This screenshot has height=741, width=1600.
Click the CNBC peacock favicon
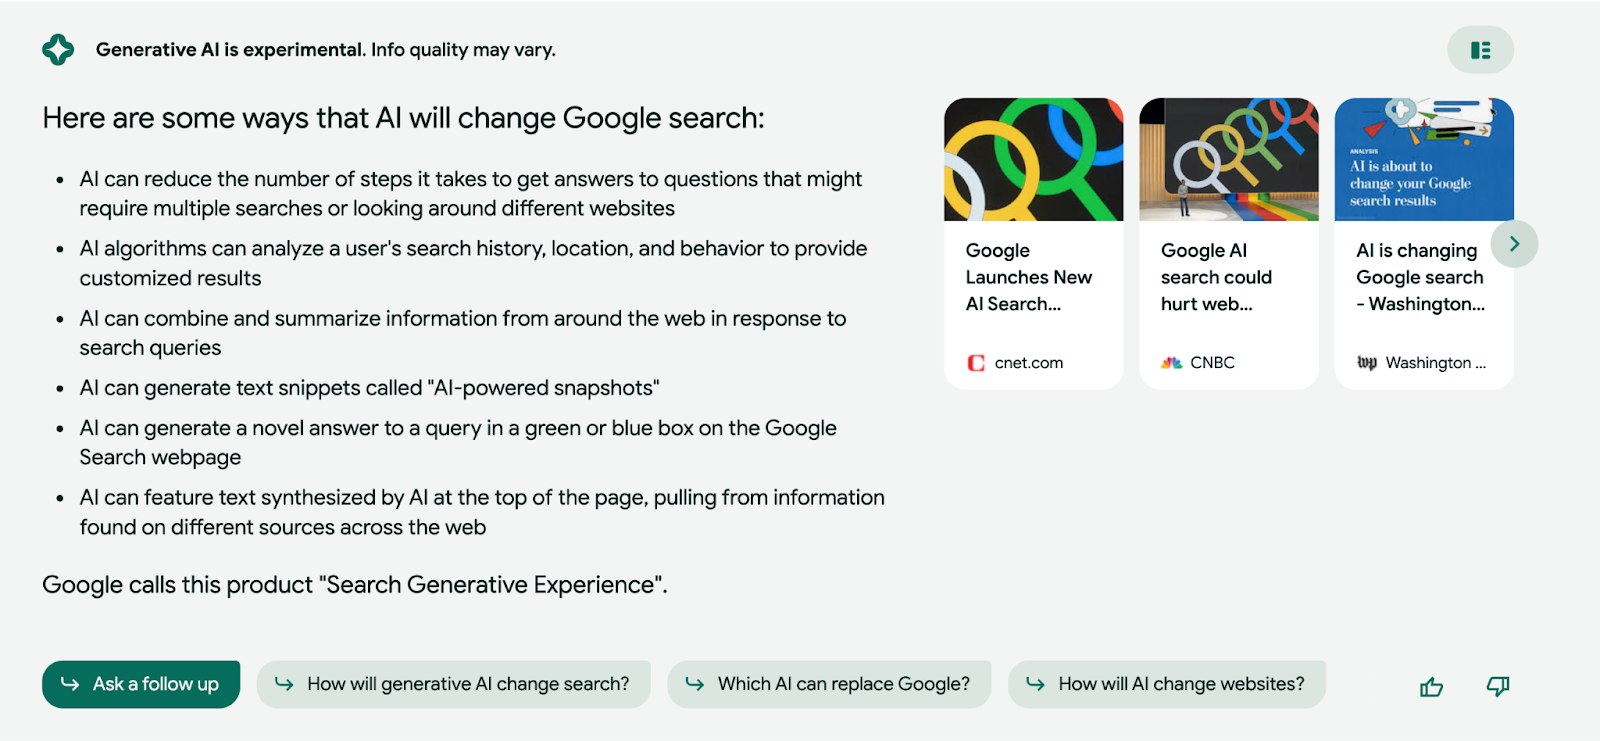[x=1172, y=363]
